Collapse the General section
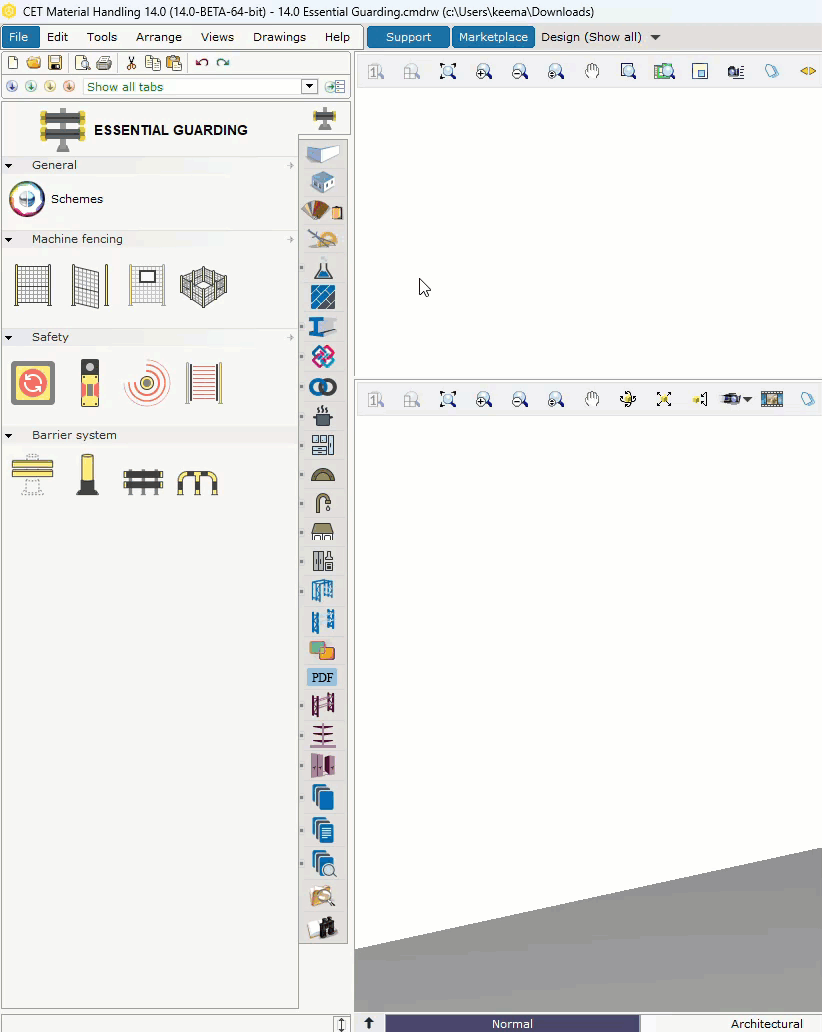 point(9,166)
